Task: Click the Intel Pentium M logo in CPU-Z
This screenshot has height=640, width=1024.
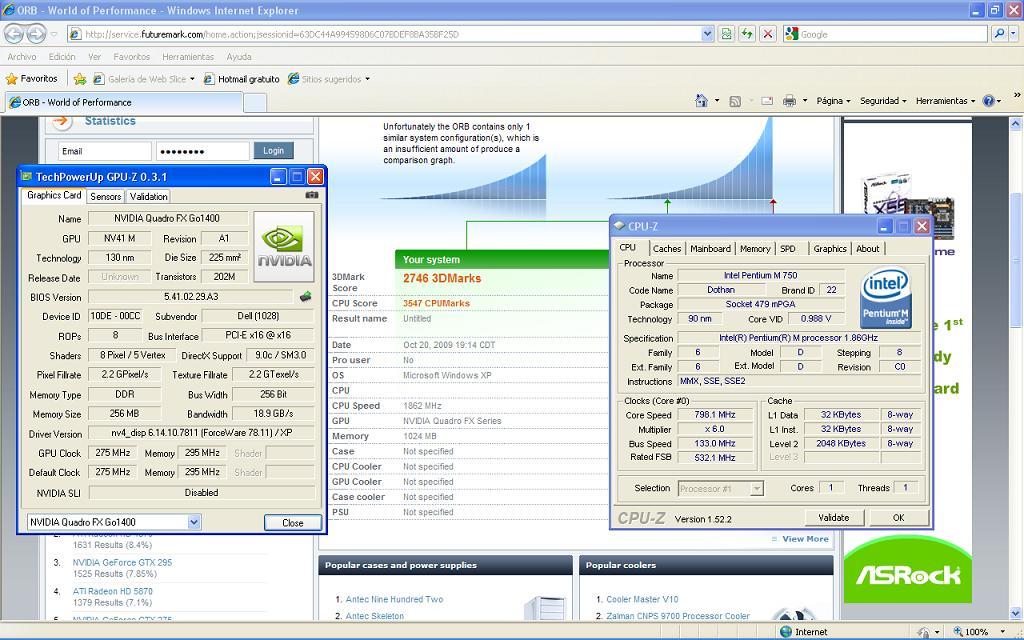Action: point(886,298)
